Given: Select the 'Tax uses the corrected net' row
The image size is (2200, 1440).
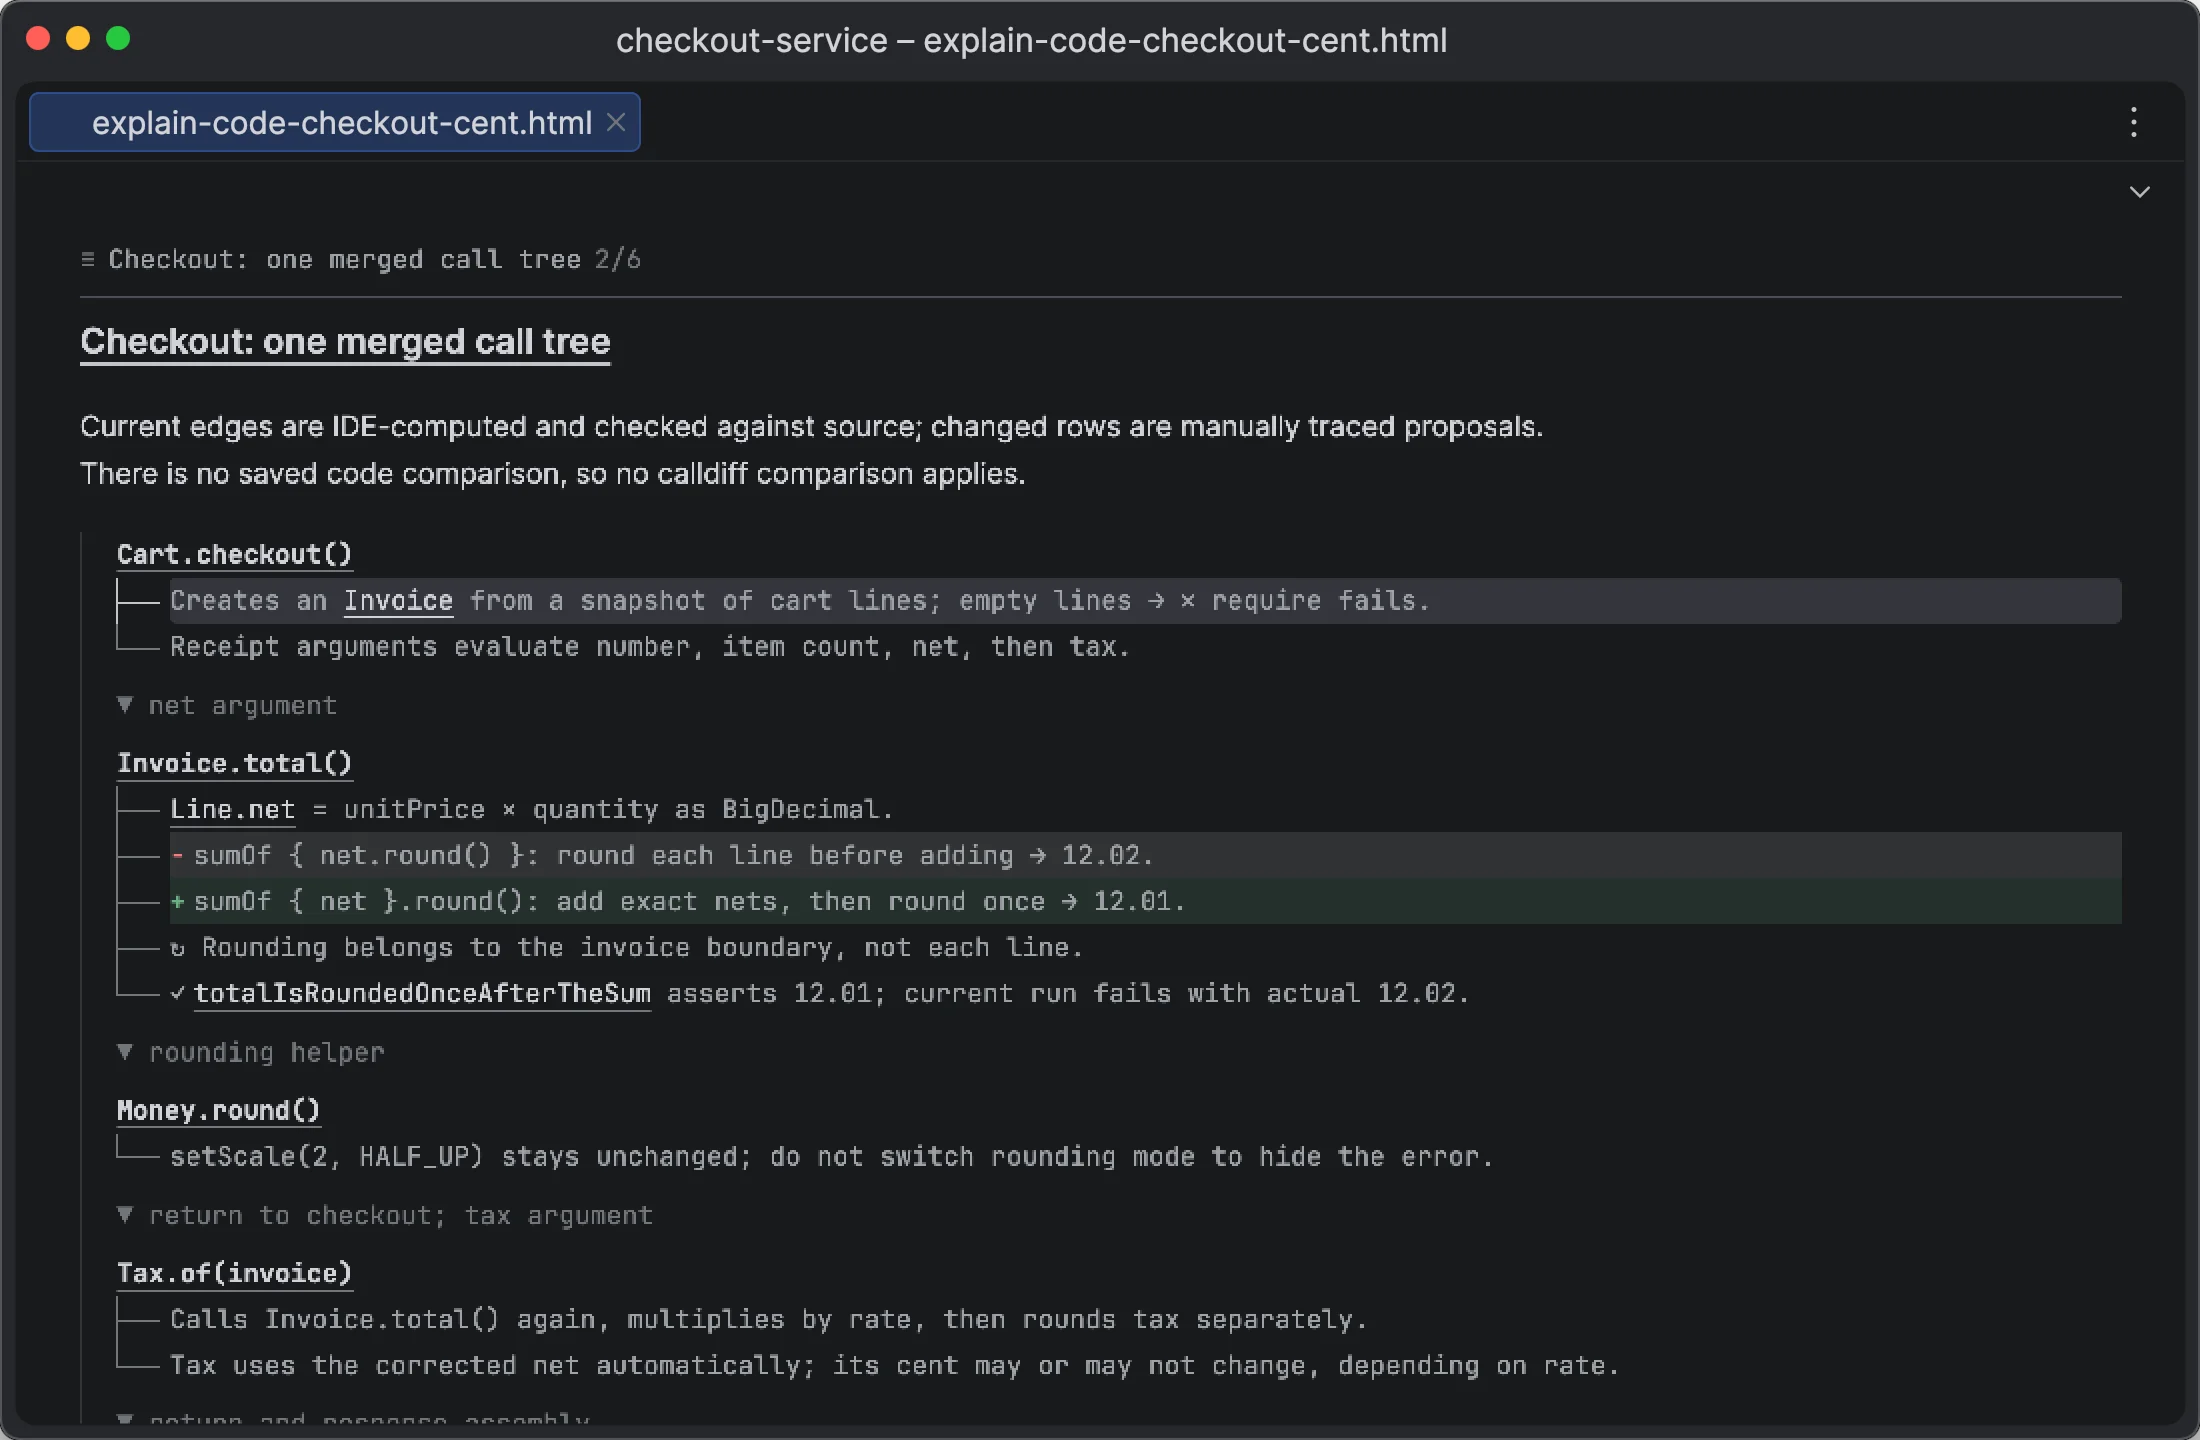Looking at the screenshot, I should click(x=1145, y=1366).
